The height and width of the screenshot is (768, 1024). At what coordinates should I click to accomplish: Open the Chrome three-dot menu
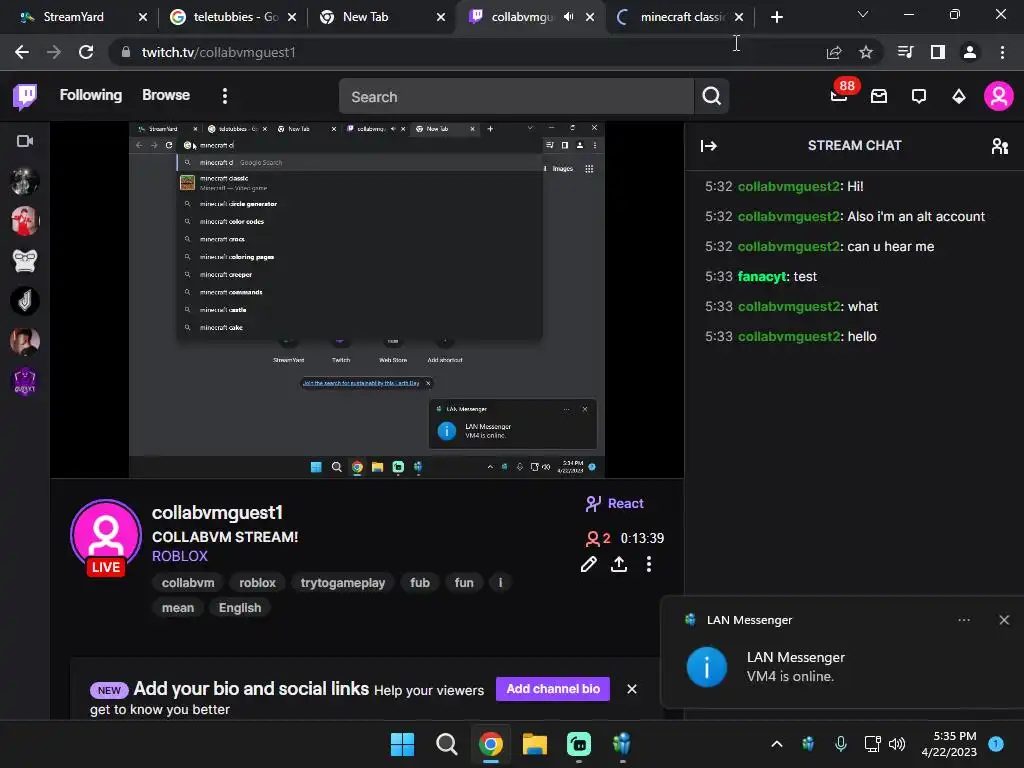pyautogui.click(x=1002, y=52)
